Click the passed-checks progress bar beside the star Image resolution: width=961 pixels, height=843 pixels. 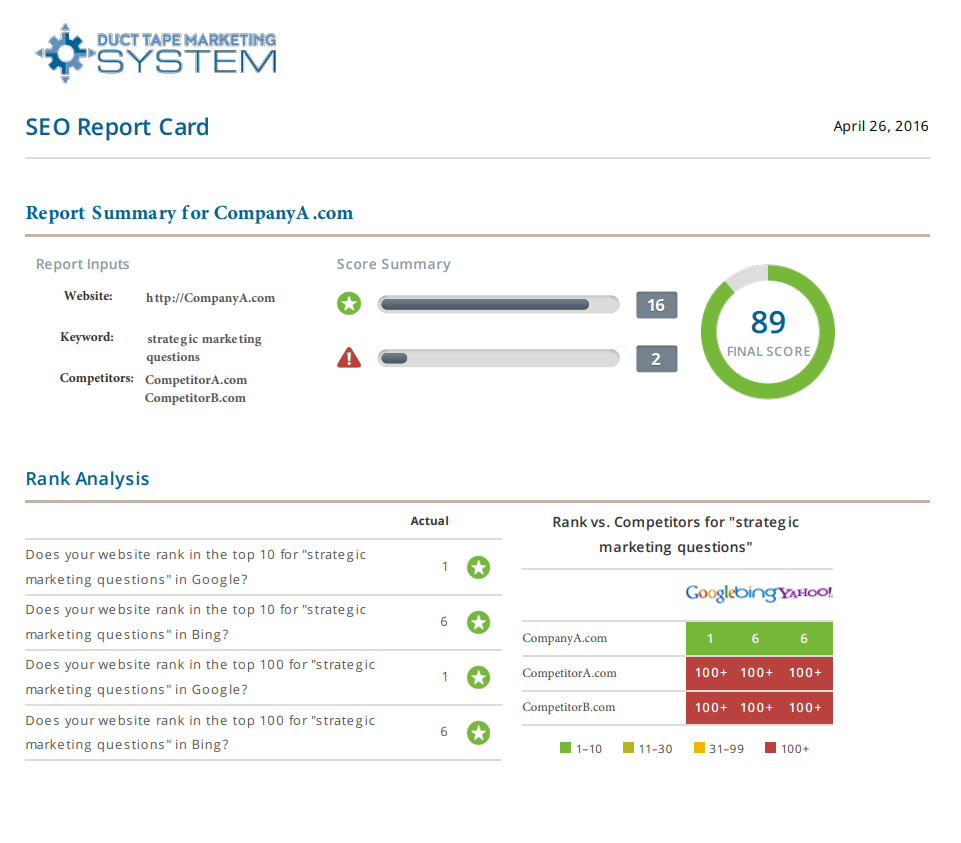coord(498,305)
